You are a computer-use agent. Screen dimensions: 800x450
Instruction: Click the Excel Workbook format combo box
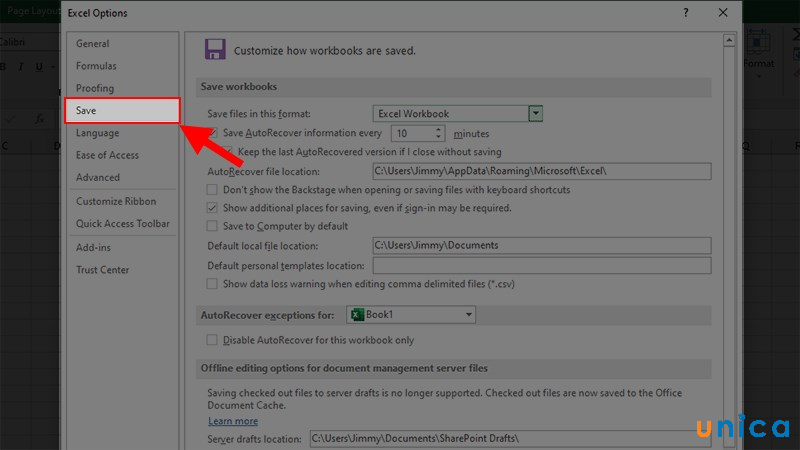(457, 113)
